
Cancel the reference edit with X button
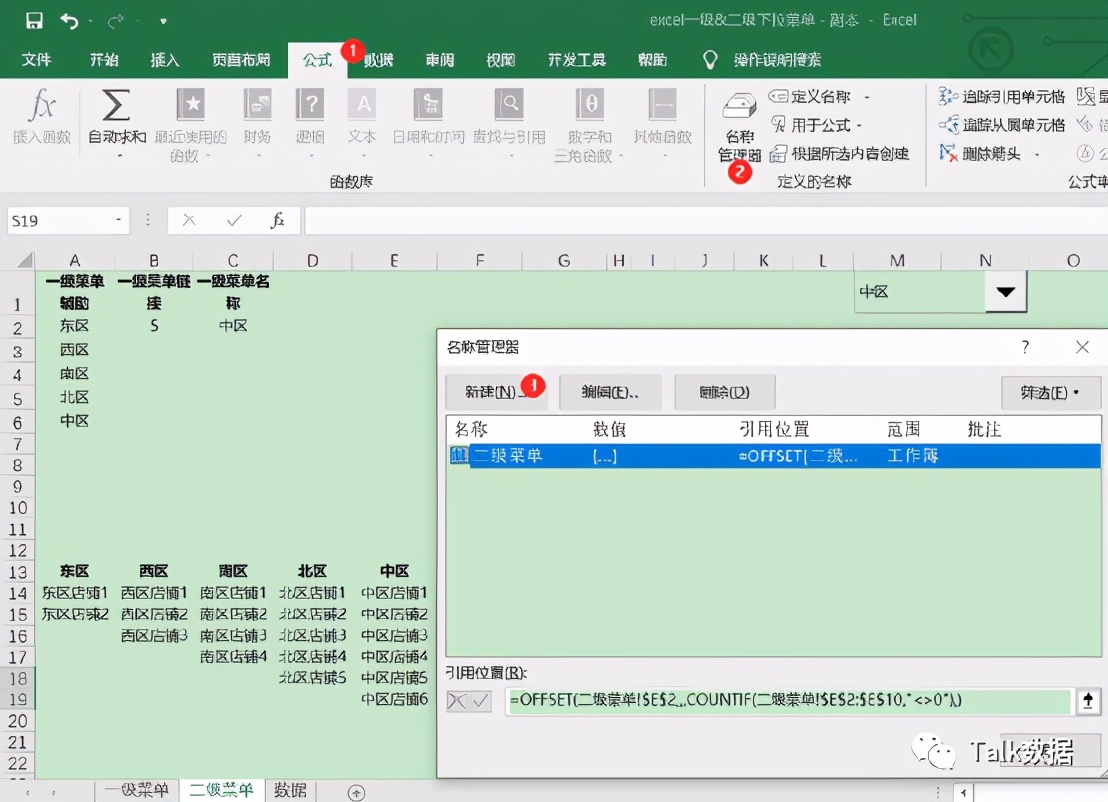click(458, 702)
